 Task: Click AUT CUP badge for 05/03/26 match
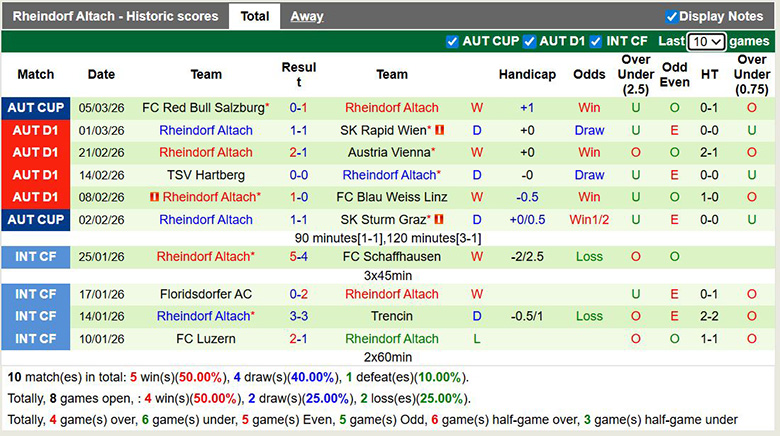[x=36, y=108]
